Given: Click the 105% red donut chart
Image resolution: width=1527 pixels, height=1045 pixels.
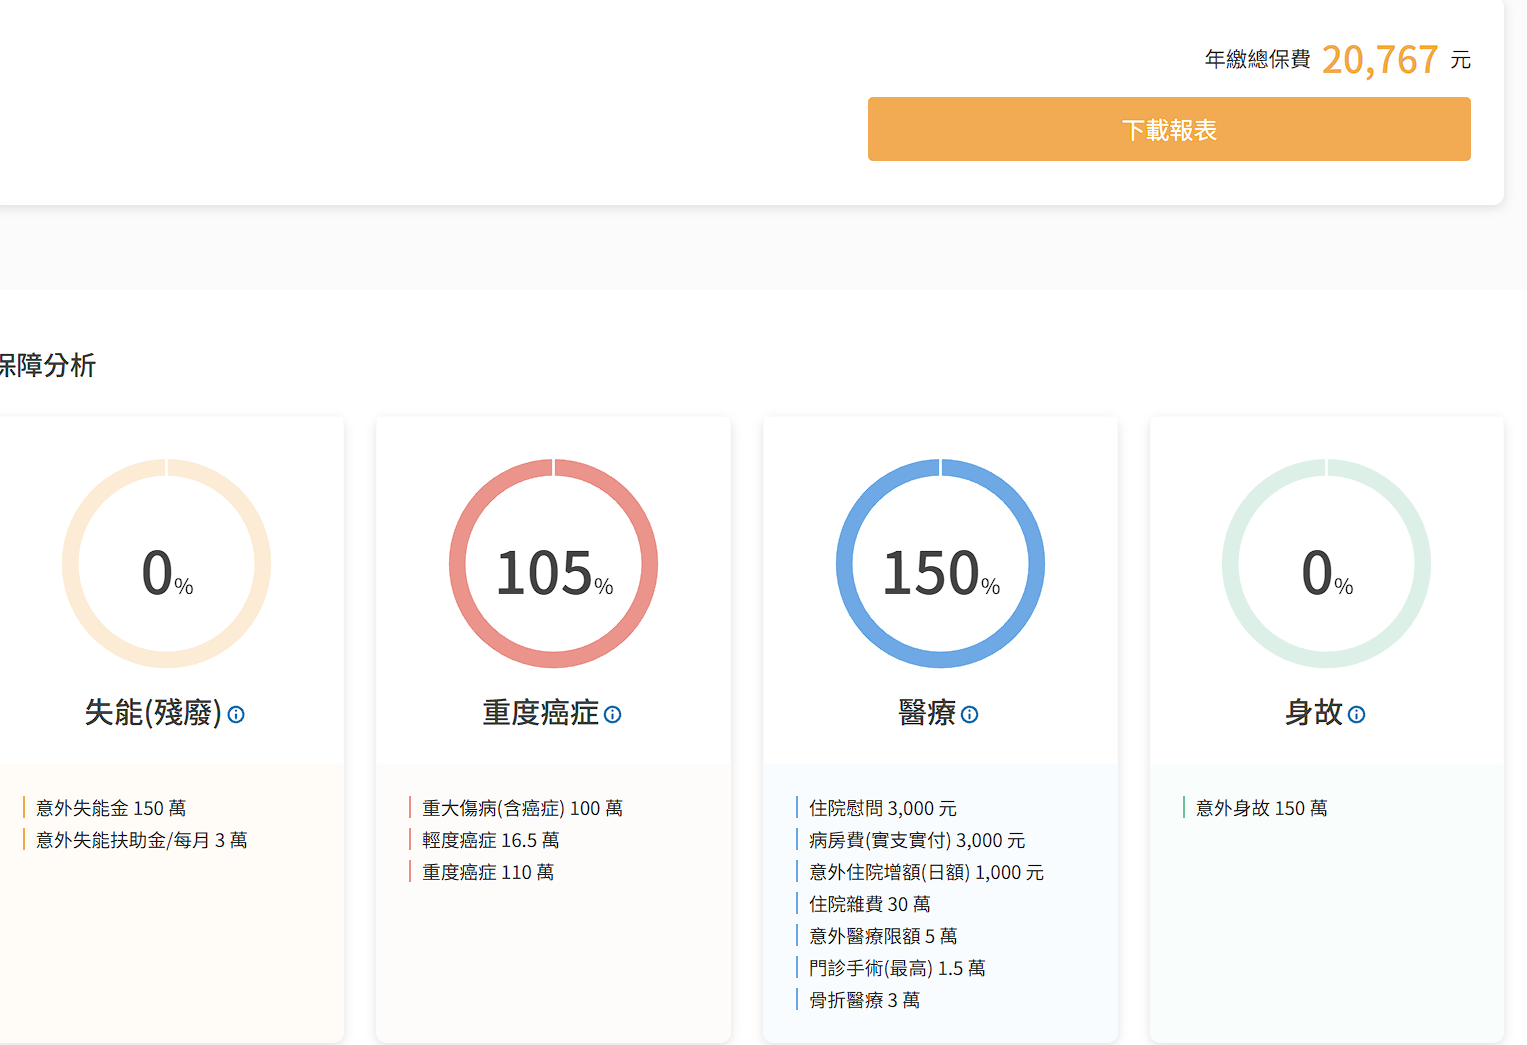Looking at the screenshot, I should [x=553, y=564].
